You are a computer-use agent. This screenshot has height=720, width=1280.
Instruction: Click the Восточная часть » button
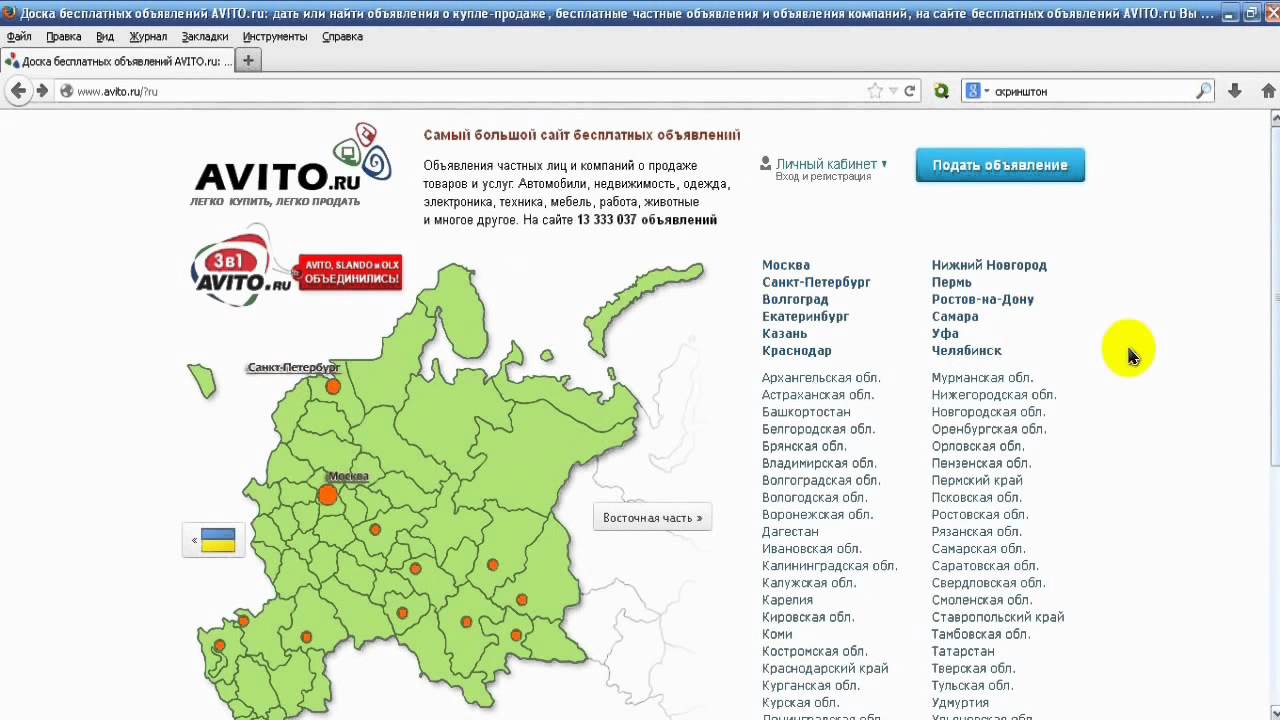(652, 518)
